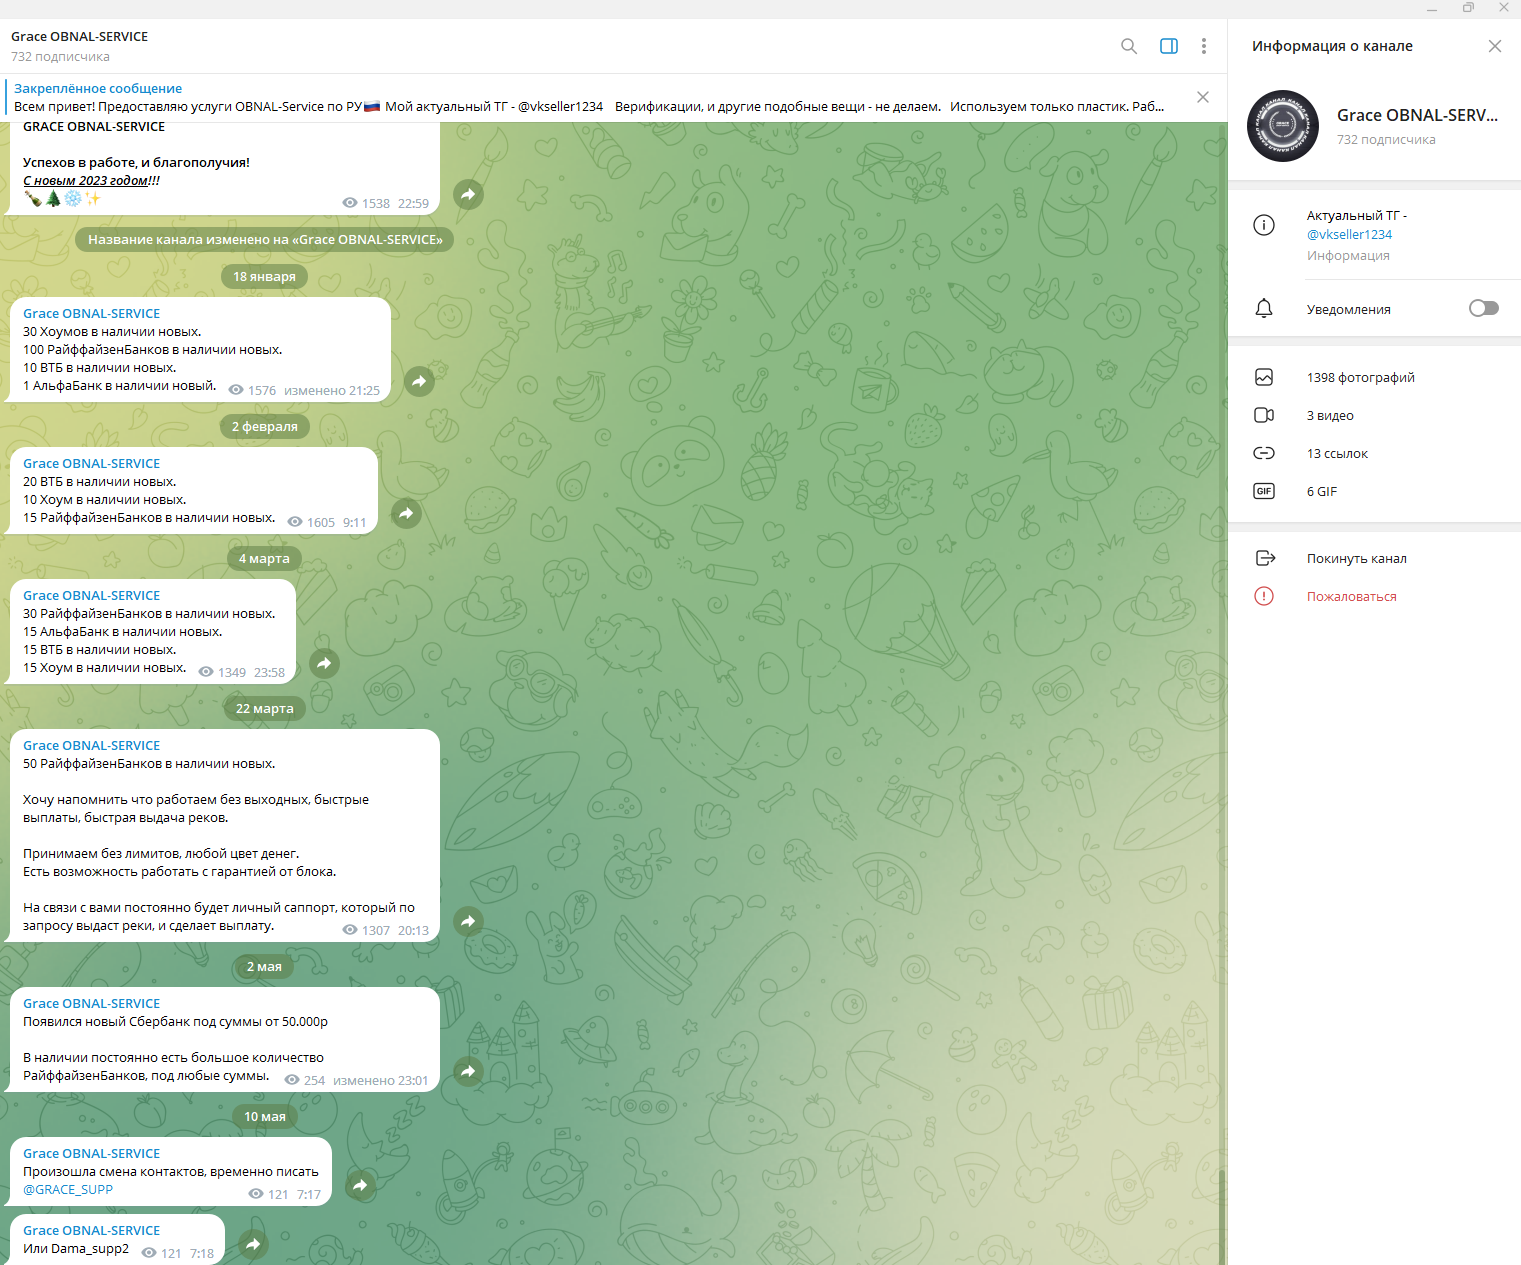Open the photos icon for 1398 фотографий
This screenshot has width=1521, height=1265.
click(1264, 377)
